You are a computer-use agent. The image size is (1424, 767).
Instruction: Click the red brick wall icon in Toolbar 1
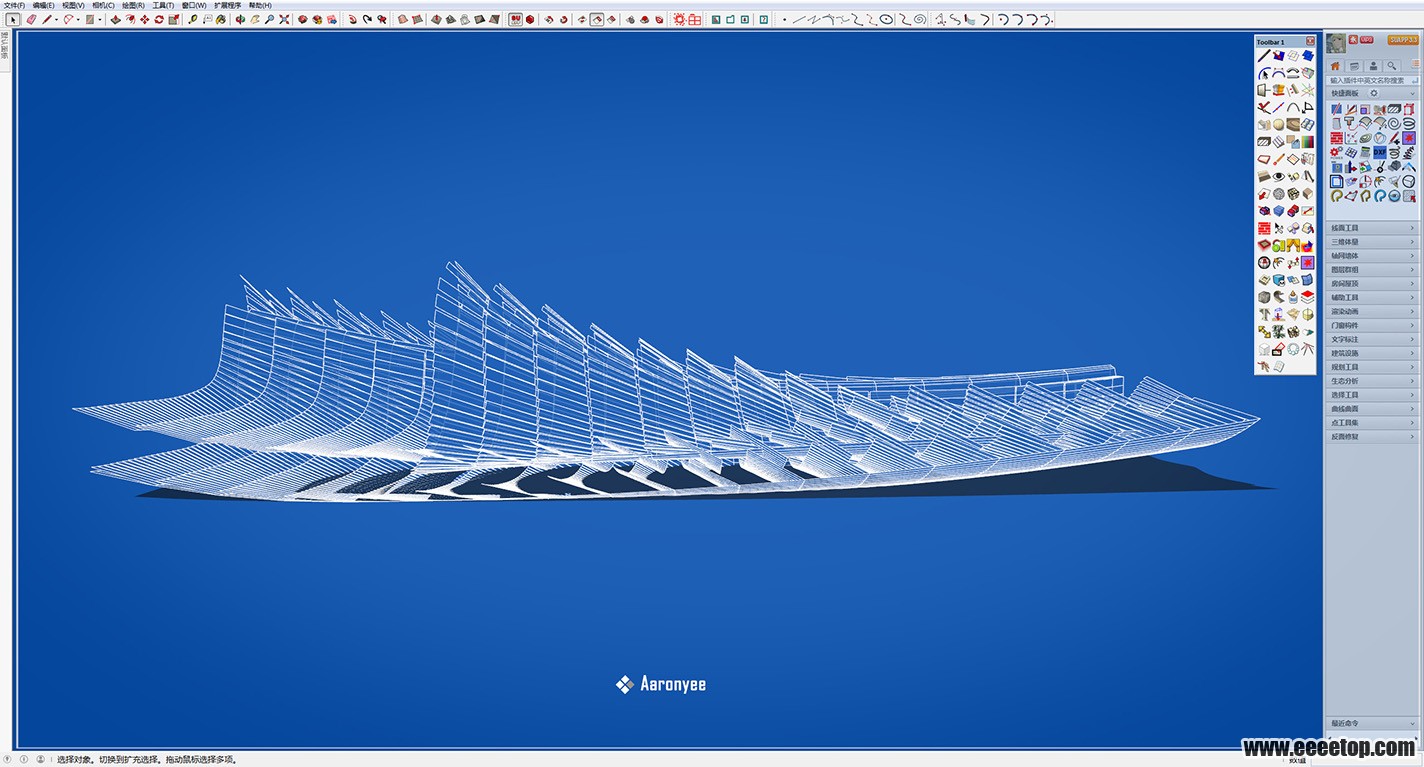click(x=1264, y=228)
